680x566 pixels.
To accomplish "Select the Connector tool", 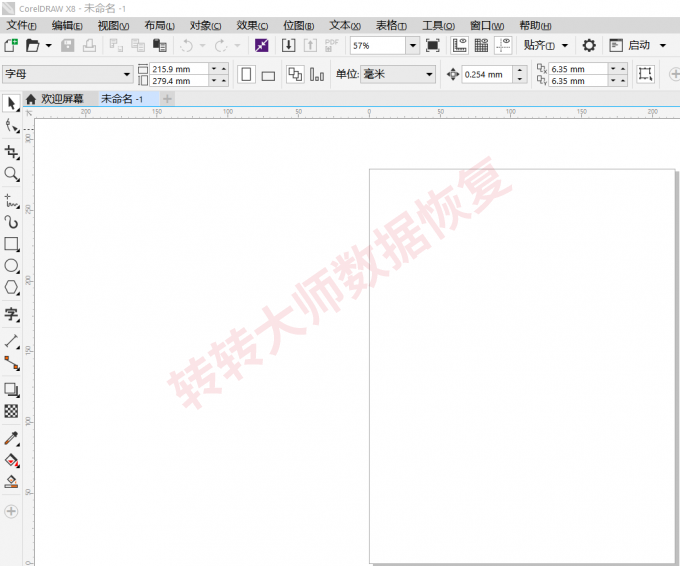I will tap(11, 363).
